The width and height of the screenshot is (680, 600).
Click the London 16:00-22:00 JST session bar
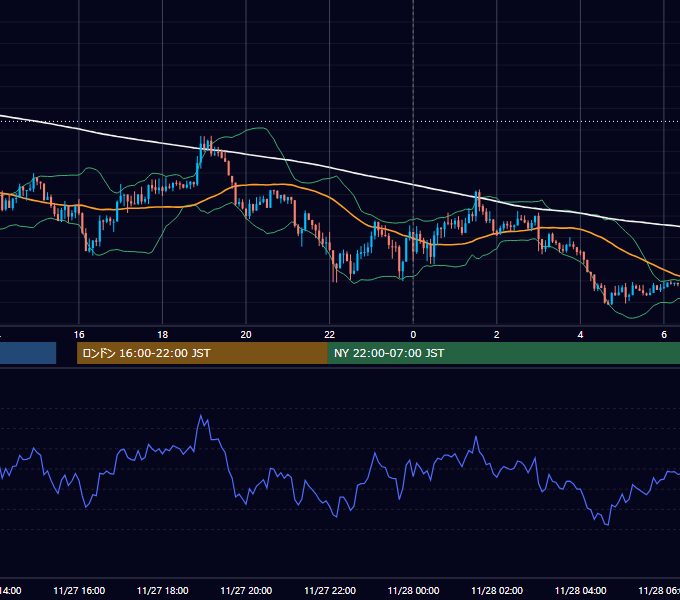pyautogui.click(x=202, y=353)
